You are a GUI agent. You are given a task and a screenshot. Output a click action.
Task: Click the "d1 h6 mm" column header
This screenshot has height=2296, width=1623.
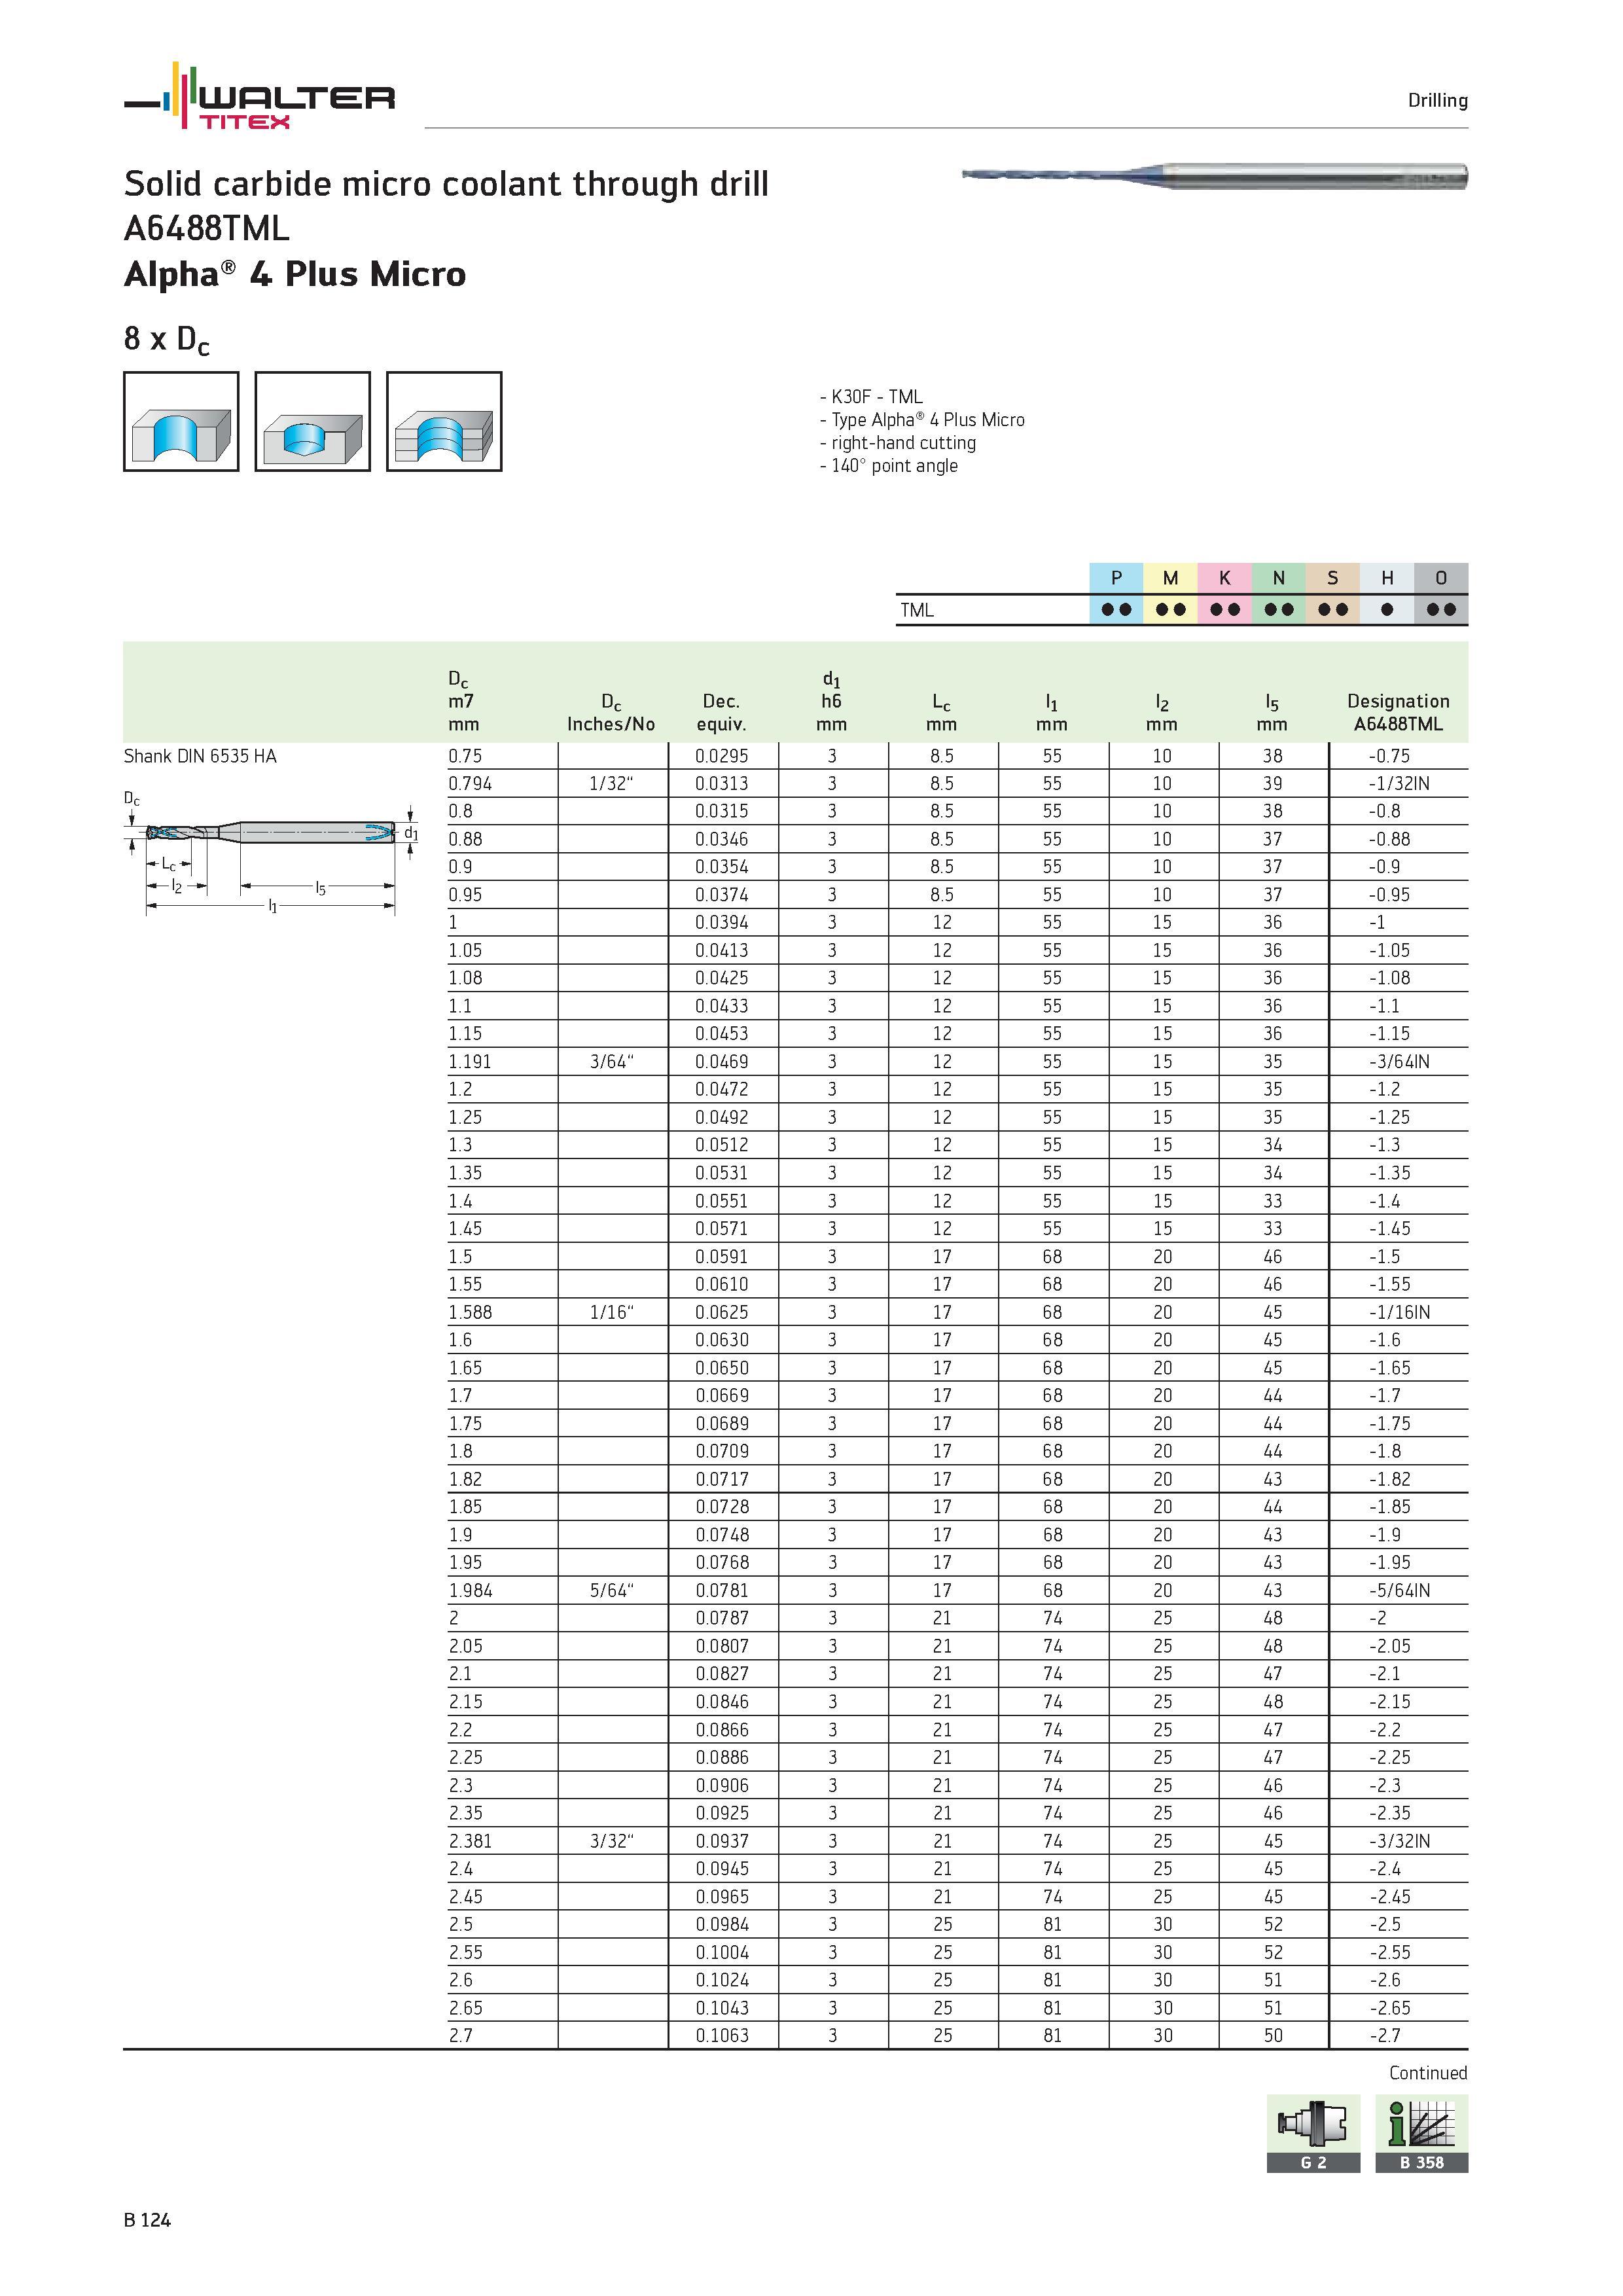[x=831, y=702]
